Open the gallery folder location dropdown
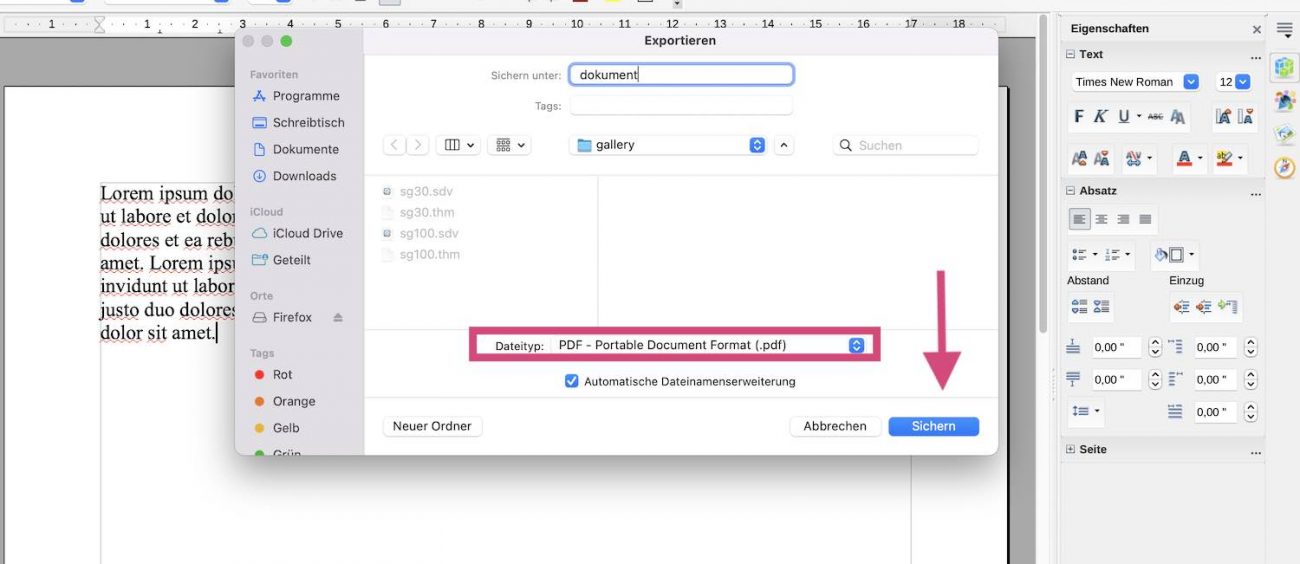Viewport: 1300px width, 564px height. coord(668,145)
